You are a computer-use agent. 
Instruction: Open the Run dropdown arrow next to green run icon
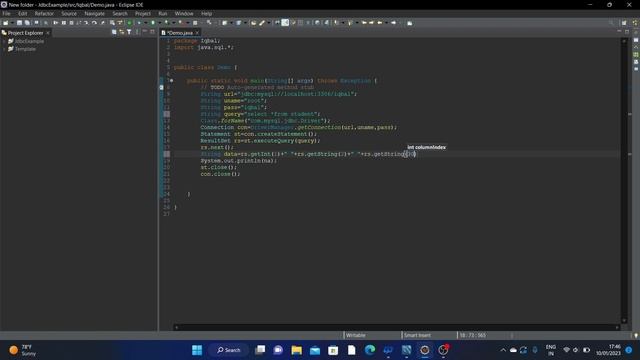click(x=160, y=23)
